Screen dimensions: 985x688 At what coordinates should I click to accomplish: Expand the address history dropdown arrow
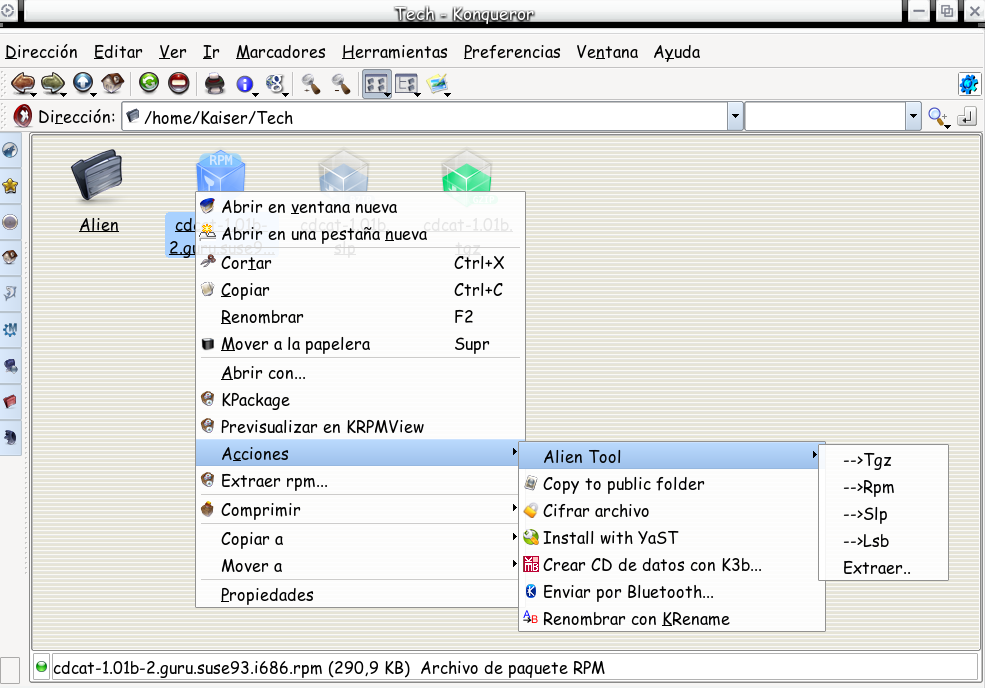tap(735, 117)
